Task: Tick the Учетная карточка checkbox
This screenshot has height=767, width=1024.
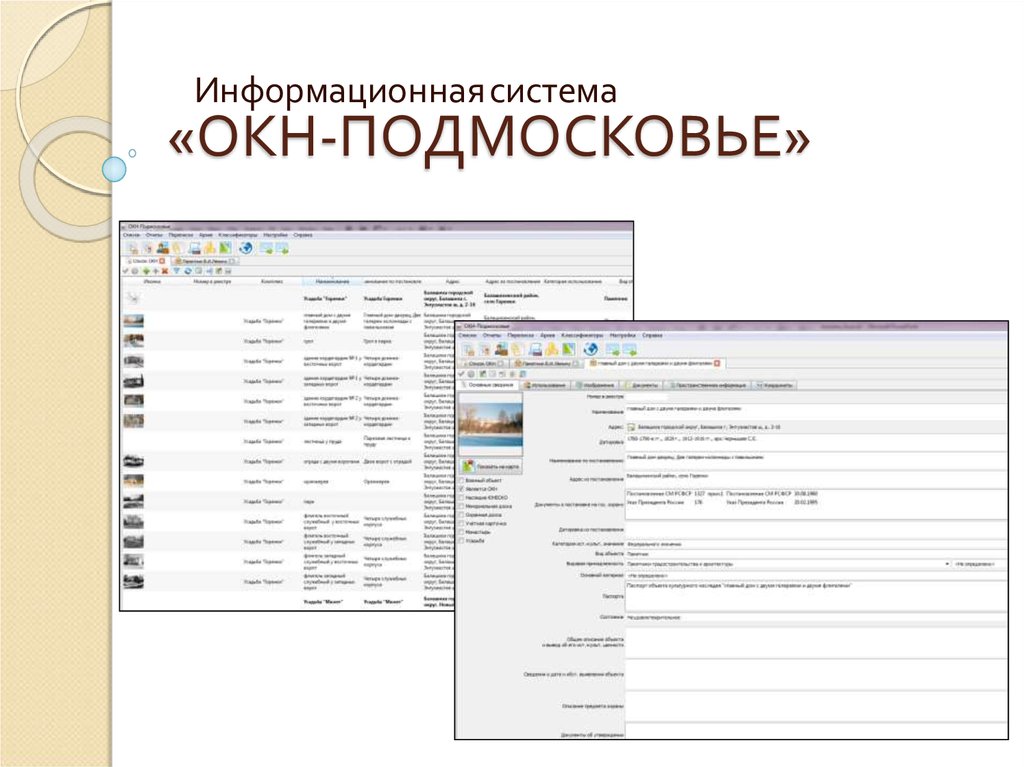Action: pos(461,523)
